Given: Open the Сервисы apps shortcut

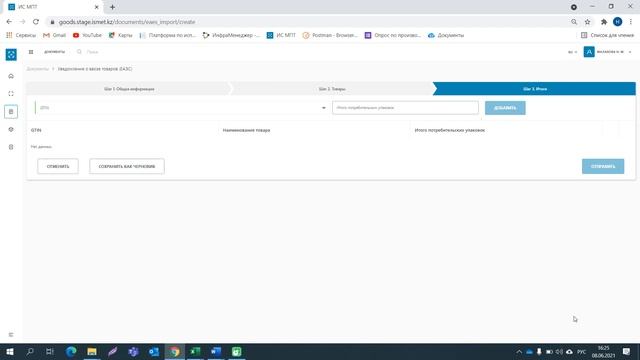Looking at the screenshot, I should coord(21,35).
